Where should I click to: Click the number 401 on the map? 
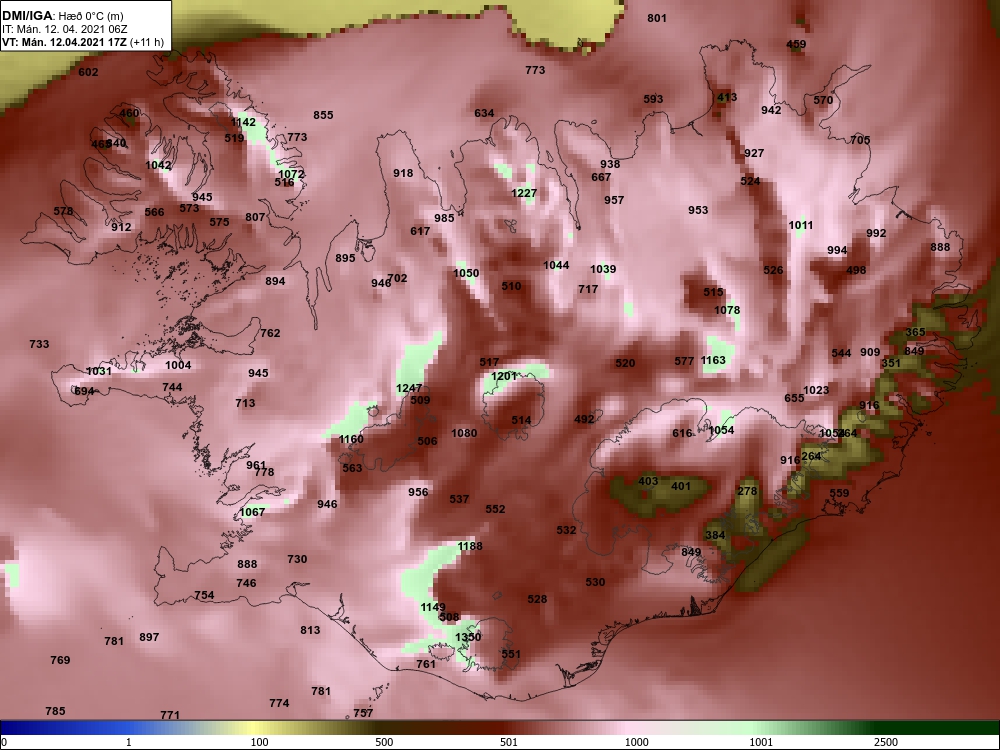[681, 487]
